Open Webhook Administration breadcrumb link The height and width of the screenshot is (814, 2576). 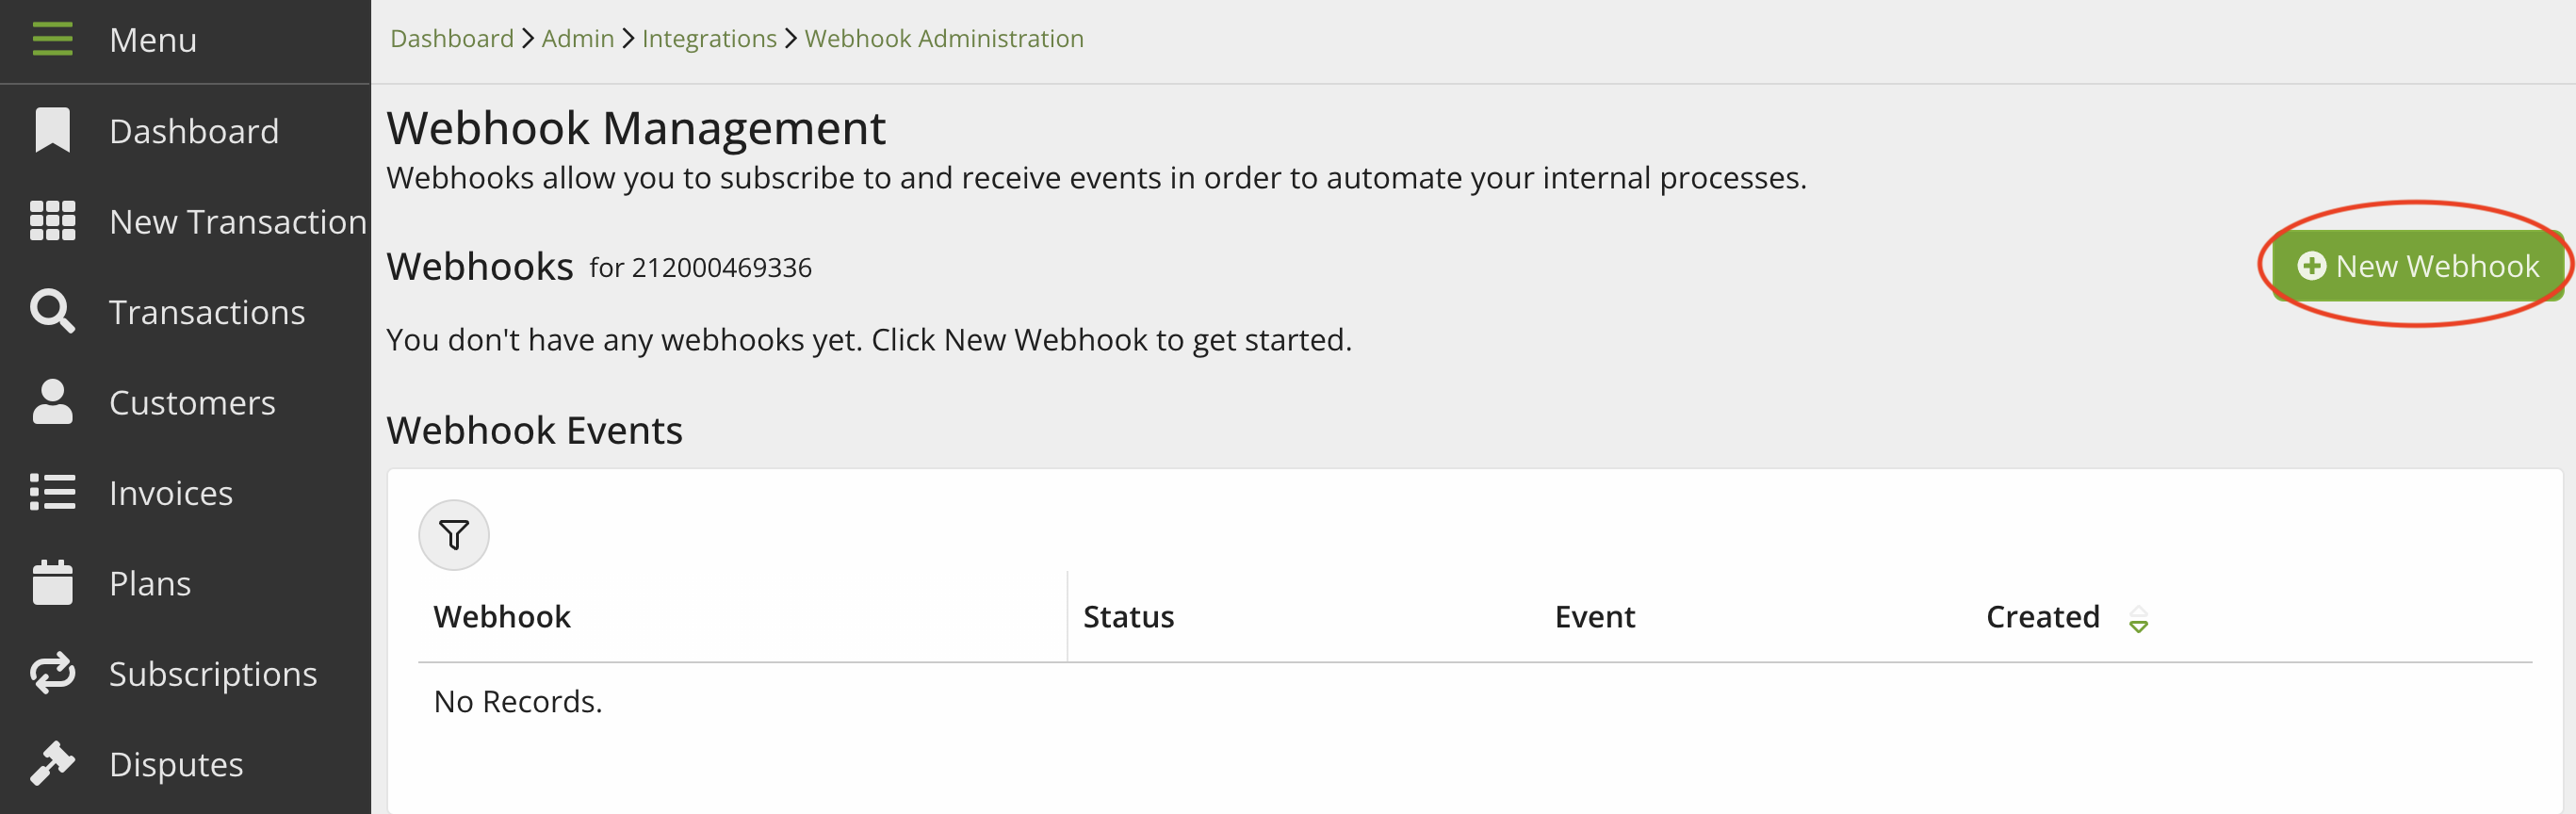[943, 39]
